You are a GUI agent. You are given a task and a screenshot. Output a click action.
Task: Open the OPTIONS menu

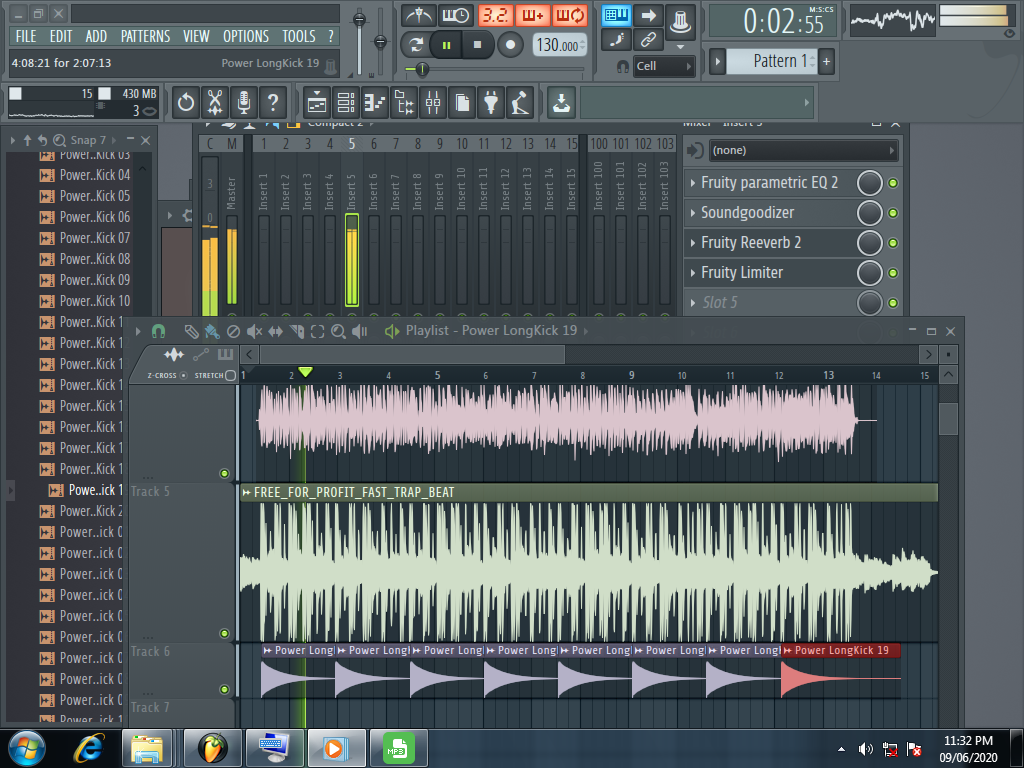[x=245, y=36]
